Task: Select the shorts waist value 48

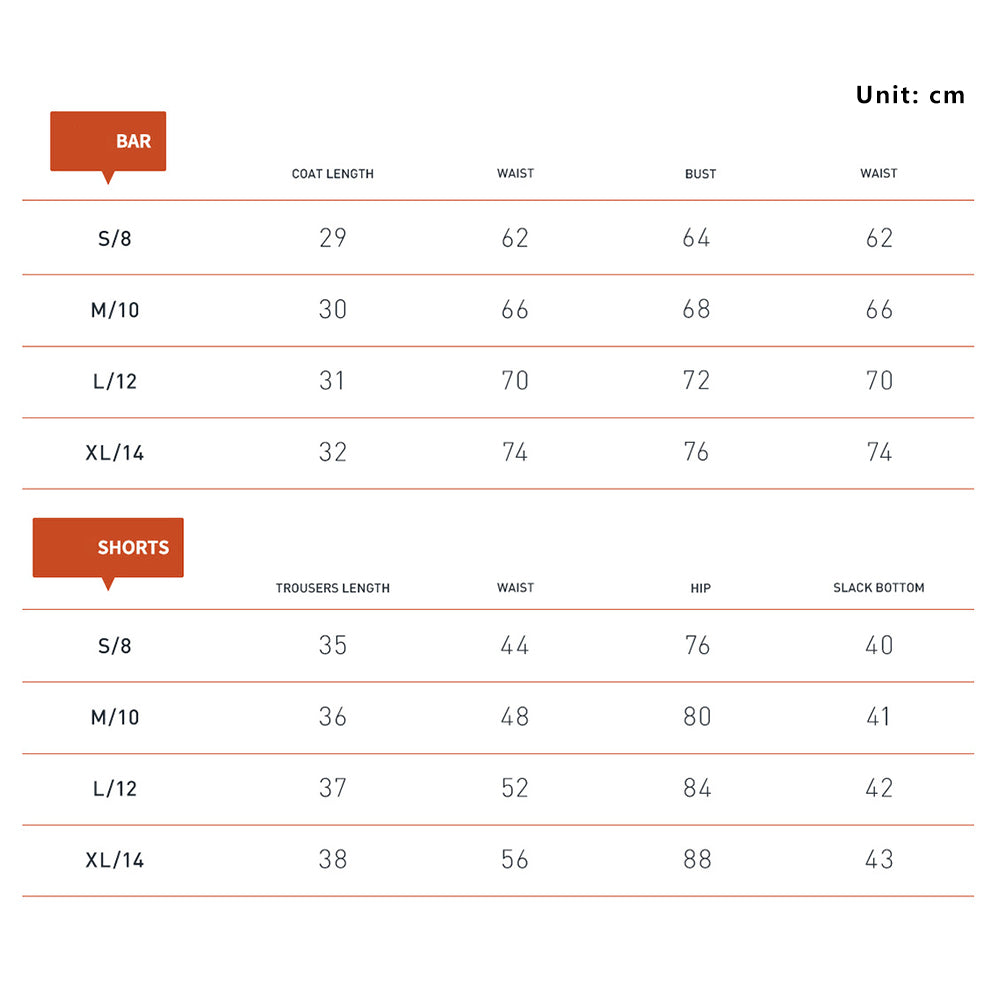Action: click(x=515, y=717)
